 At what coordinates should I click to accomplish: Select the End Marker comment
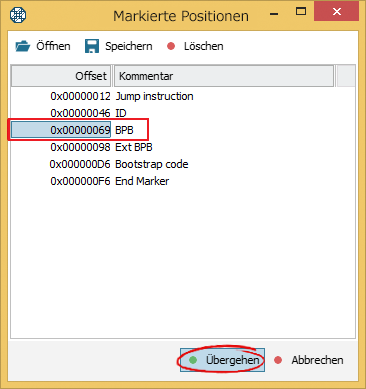[142, 181]
